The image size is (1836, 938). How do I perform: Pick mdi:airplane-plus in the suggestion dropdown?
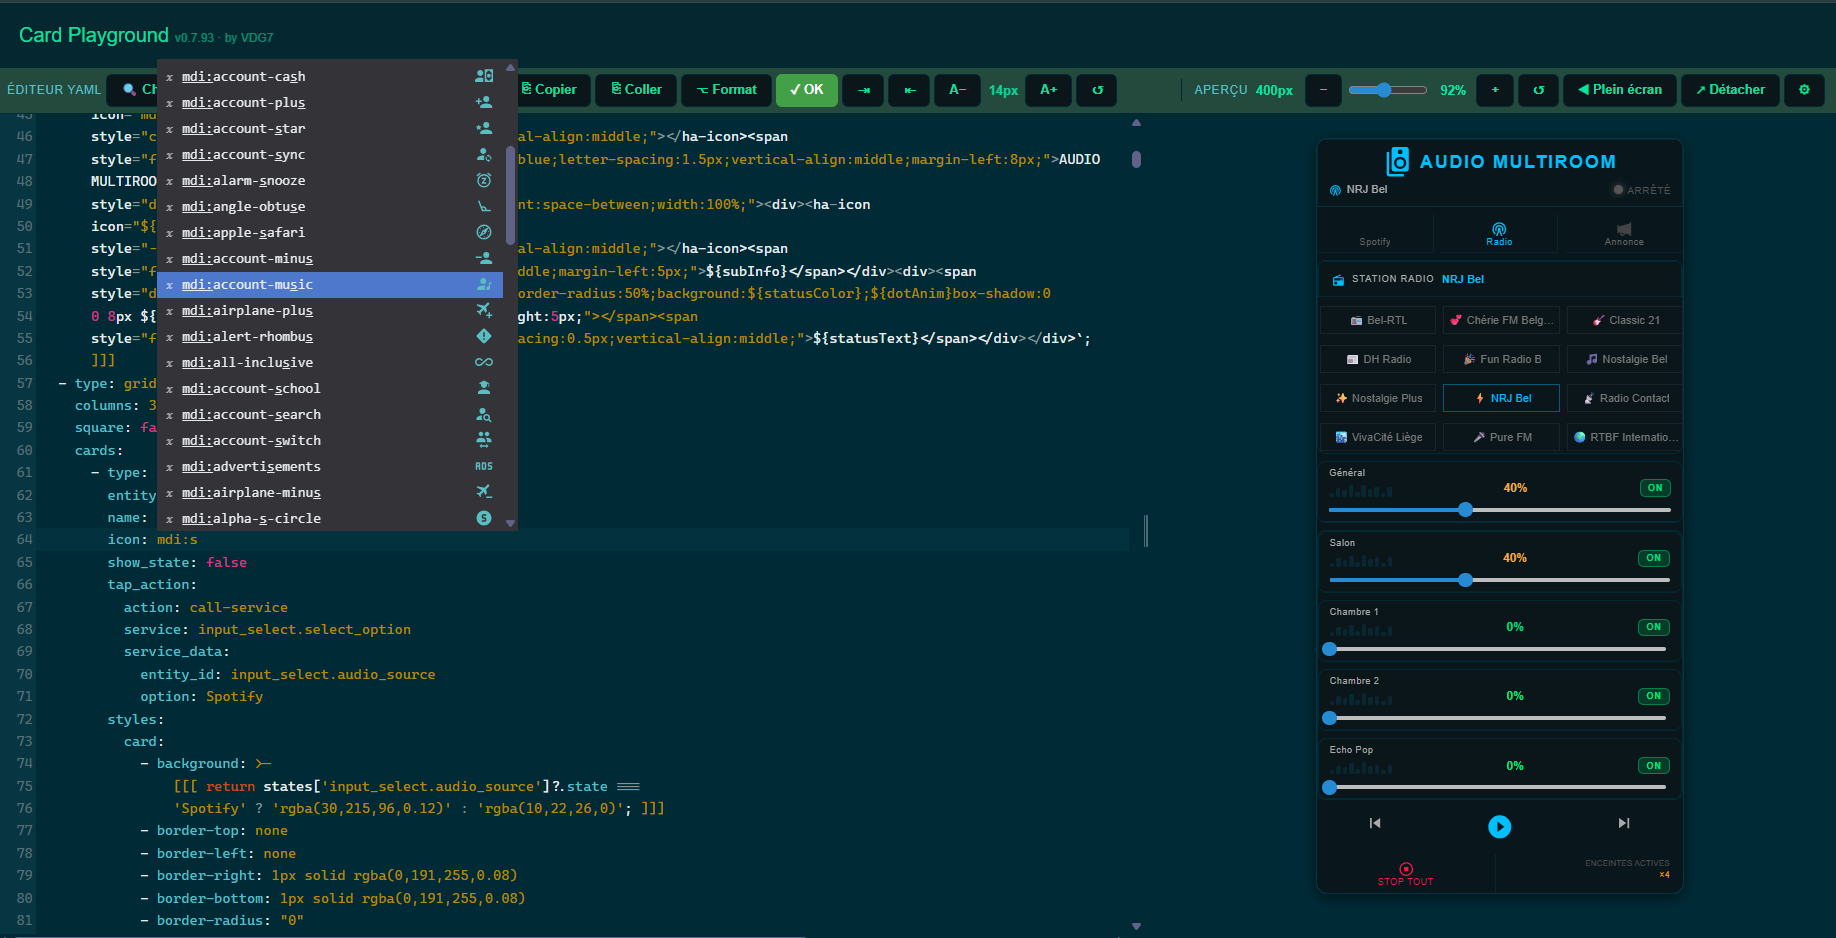(x=247, y=311)
